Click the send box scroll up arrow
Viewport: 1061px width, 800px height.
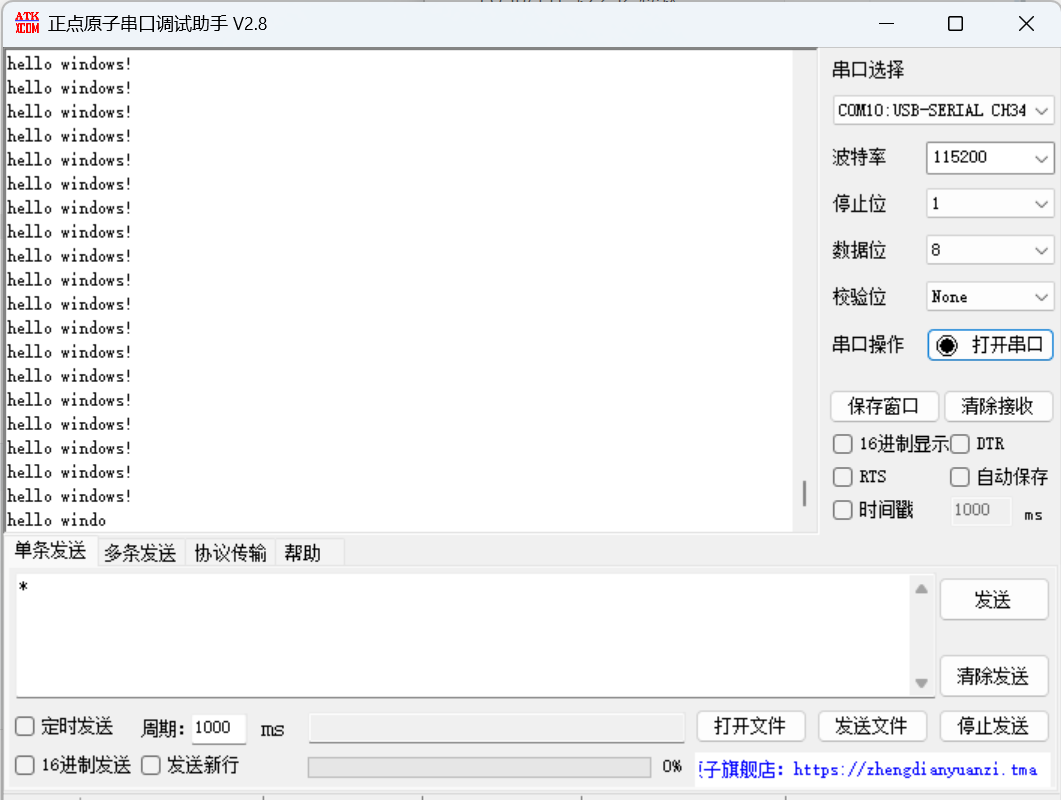pyautogui.click(x=921, y=589)
